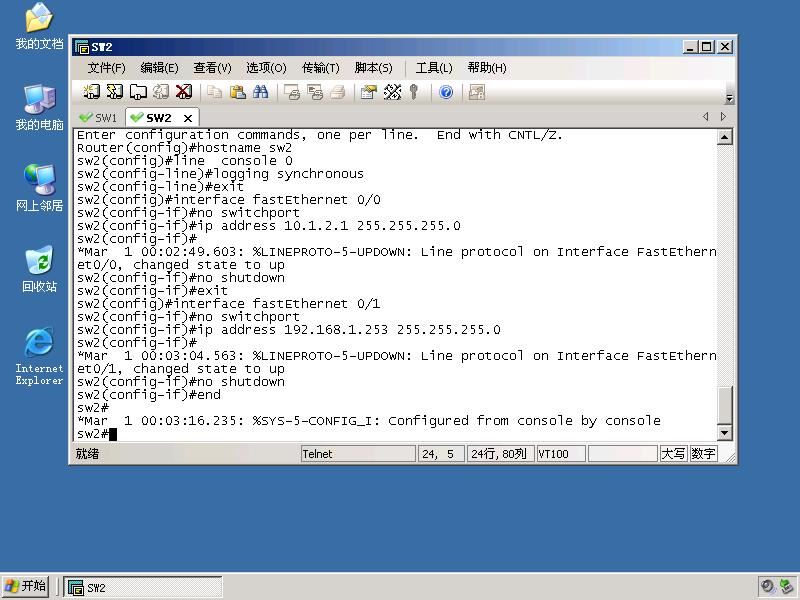Click the public key icon
This screenshot has height=600, width=800.
point(414,92)
